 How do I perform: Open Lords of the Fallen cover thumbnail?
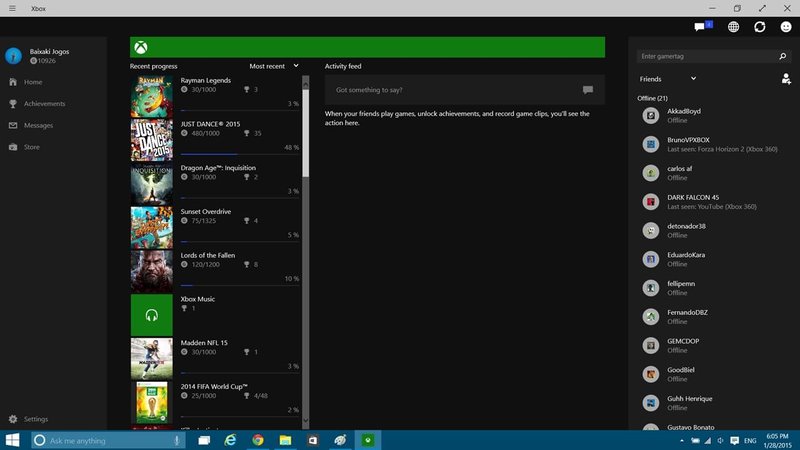152,272
